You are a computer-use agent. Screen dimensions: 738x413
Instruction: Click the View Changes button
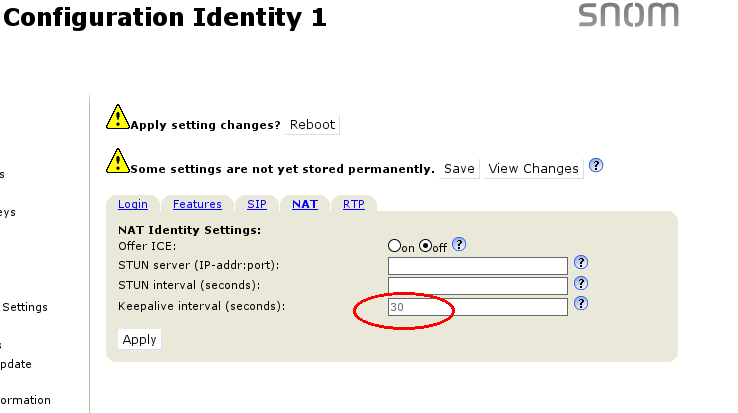pyautogui.click(x=533, y=168)
